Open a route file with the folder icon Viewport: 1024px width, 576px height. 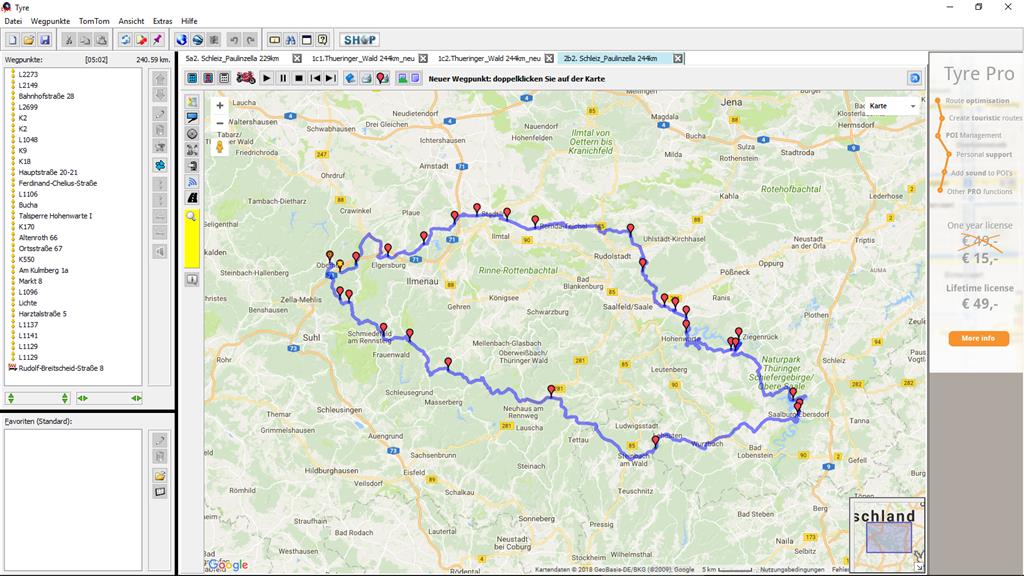pyautogui.click(x=29, y=40)
